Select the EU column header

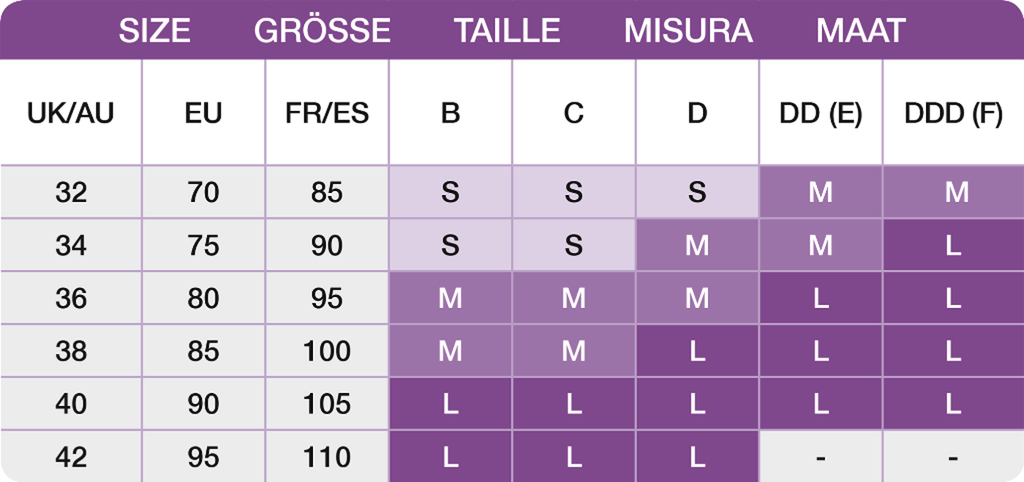click(203, 113)
